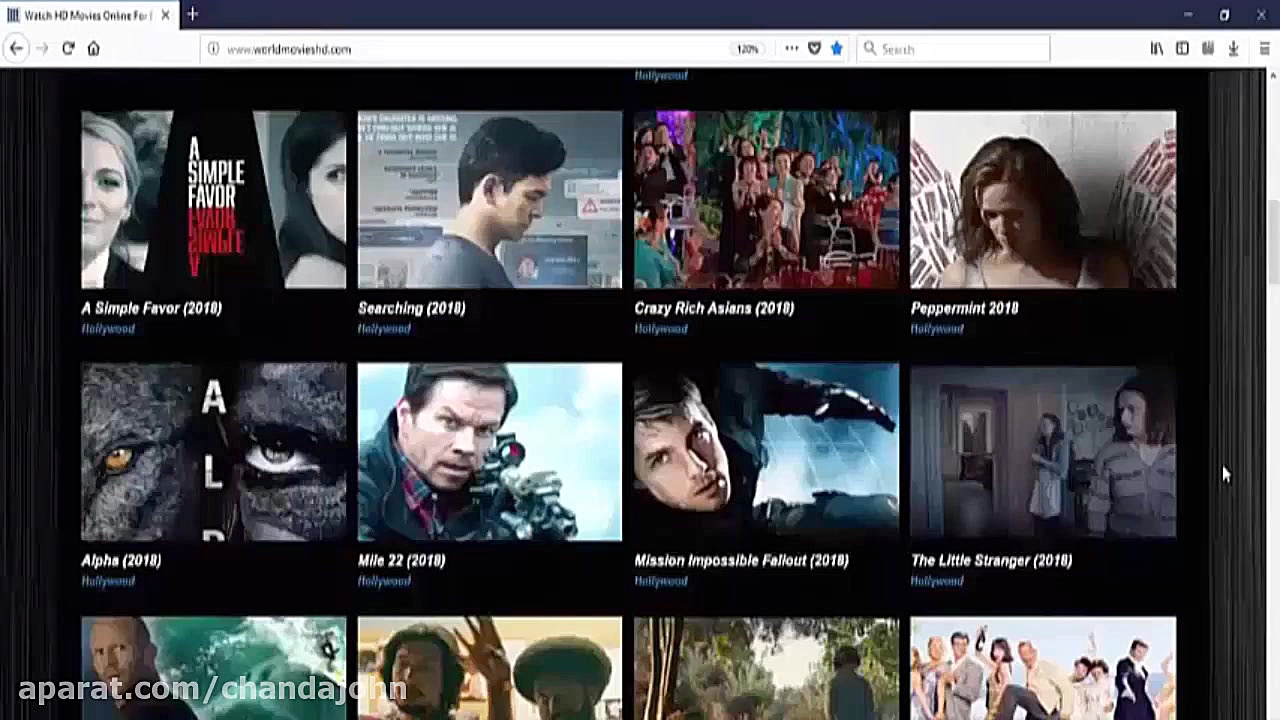Open the Hollywood category under The Little Stranger
Image resolution: width=1280 pixels, height=720 pixels.
(x=937, y=581)
